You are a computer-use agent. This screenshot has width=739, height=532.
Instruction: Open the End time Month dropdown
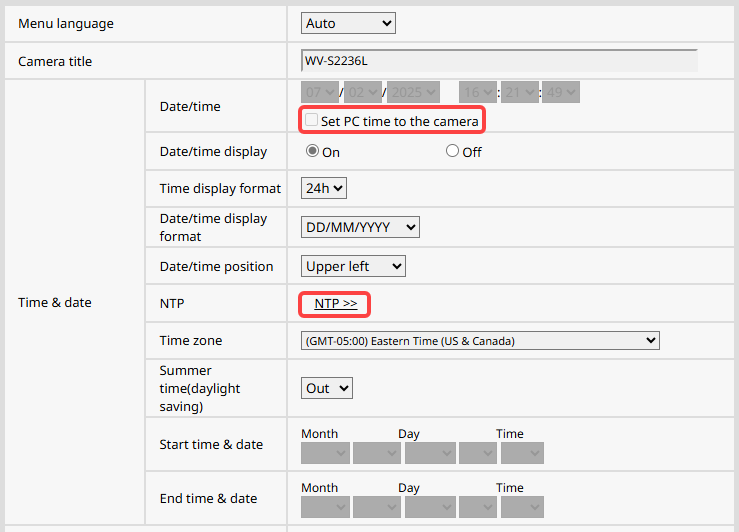pos(325,507)
